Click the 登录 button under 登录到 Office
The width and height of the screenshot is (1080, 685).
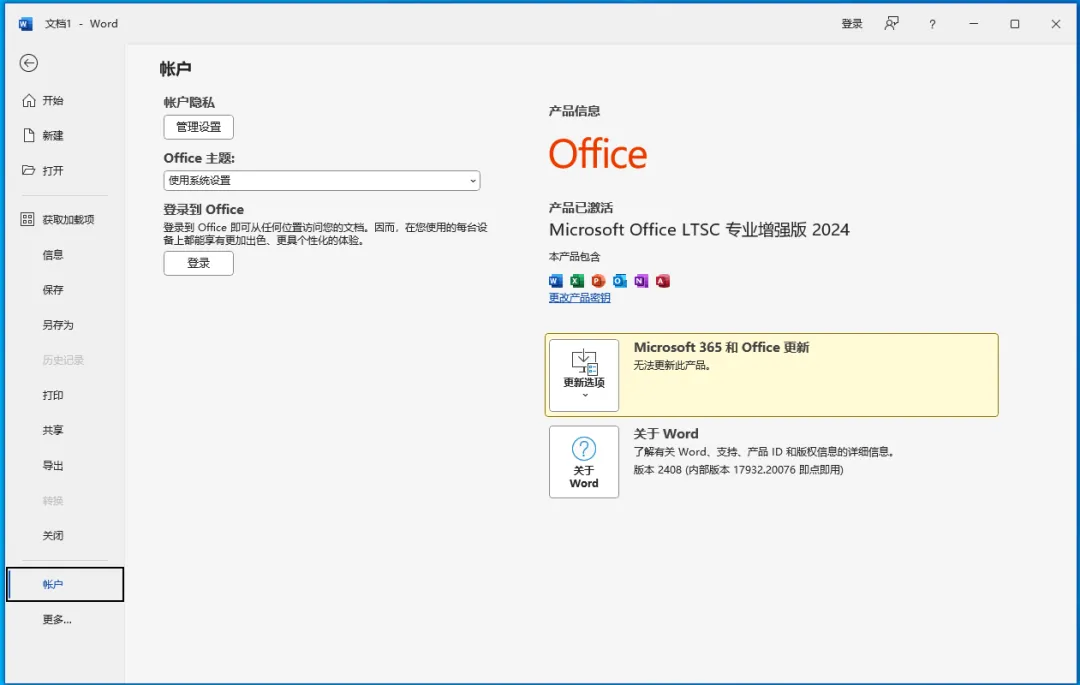click(x=198, y=263)
